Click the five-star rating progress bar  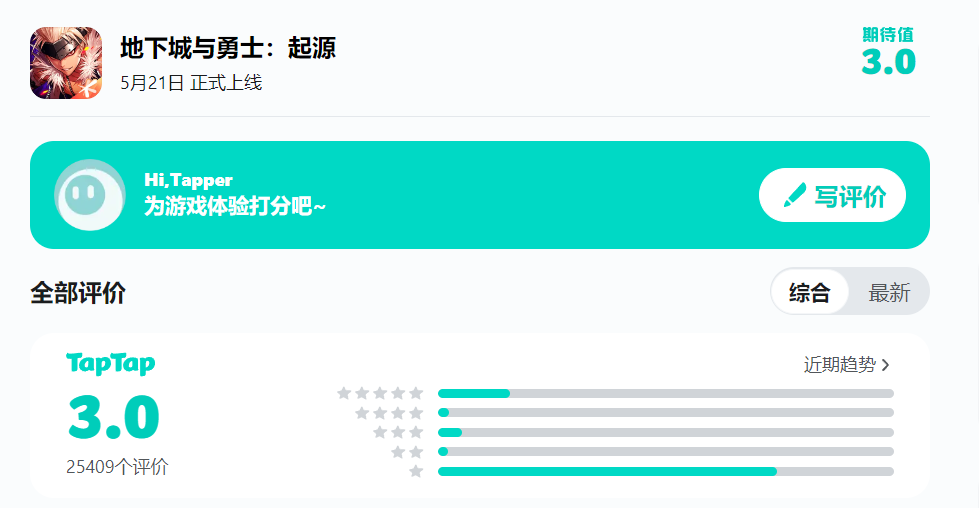tap(665, 394)
